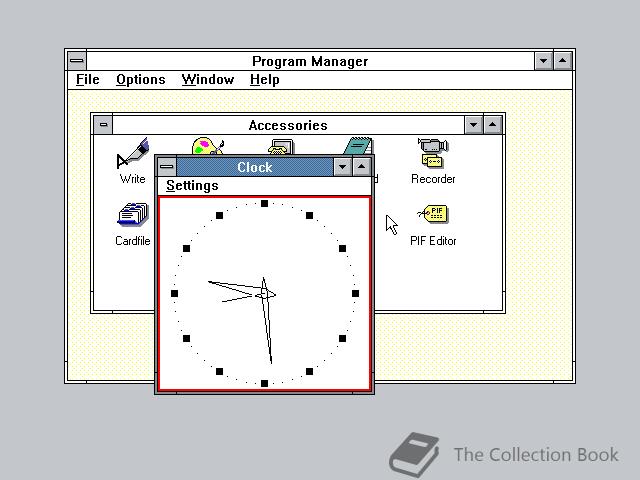Screen dimensions: 640x480
Task: Click the Cardfile label text
Action: [133, 241]
